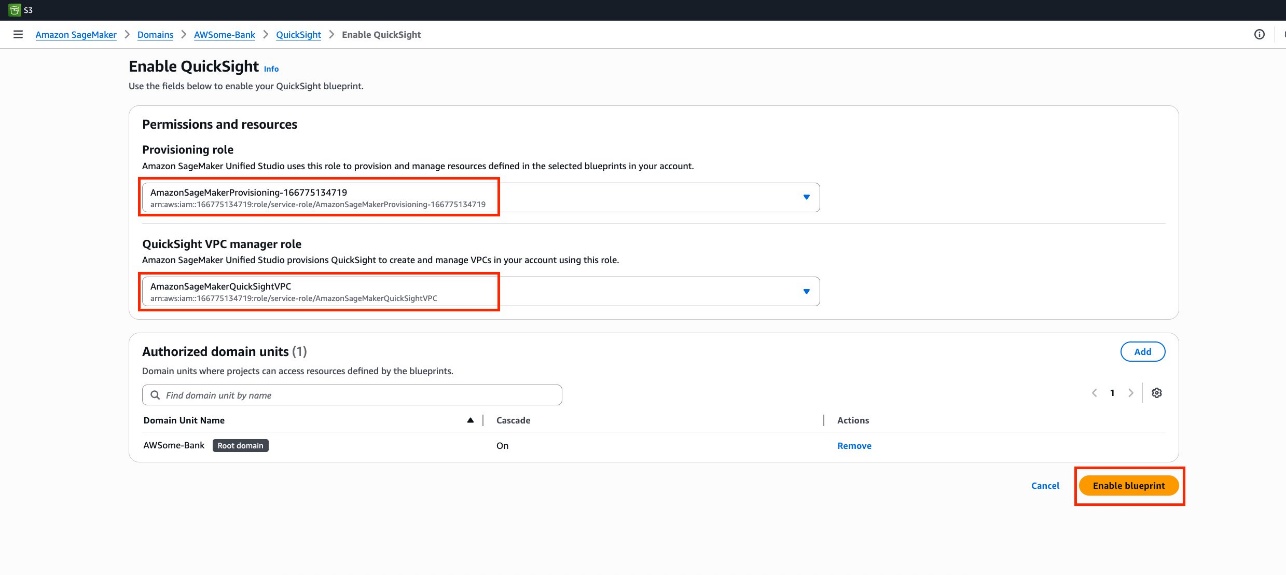Click page number 1 in pagination

tap(1112, 393)
